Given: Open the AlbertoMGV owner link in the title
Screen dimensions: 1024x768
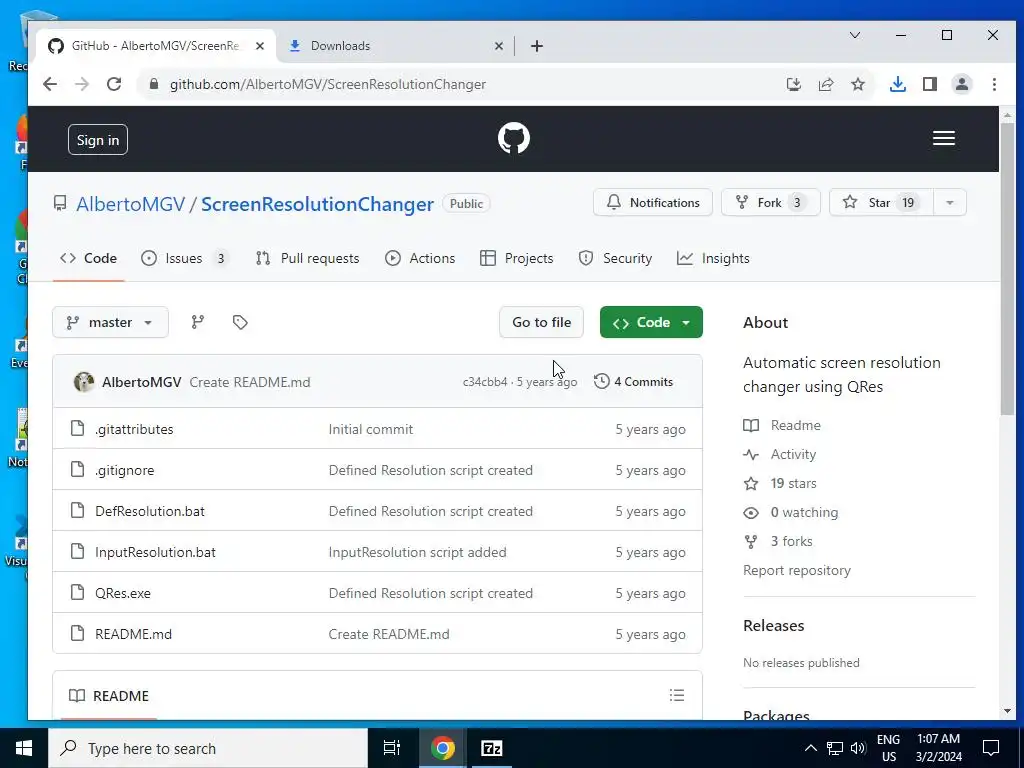Looking at the screenshot, I should tap(131, 204).
